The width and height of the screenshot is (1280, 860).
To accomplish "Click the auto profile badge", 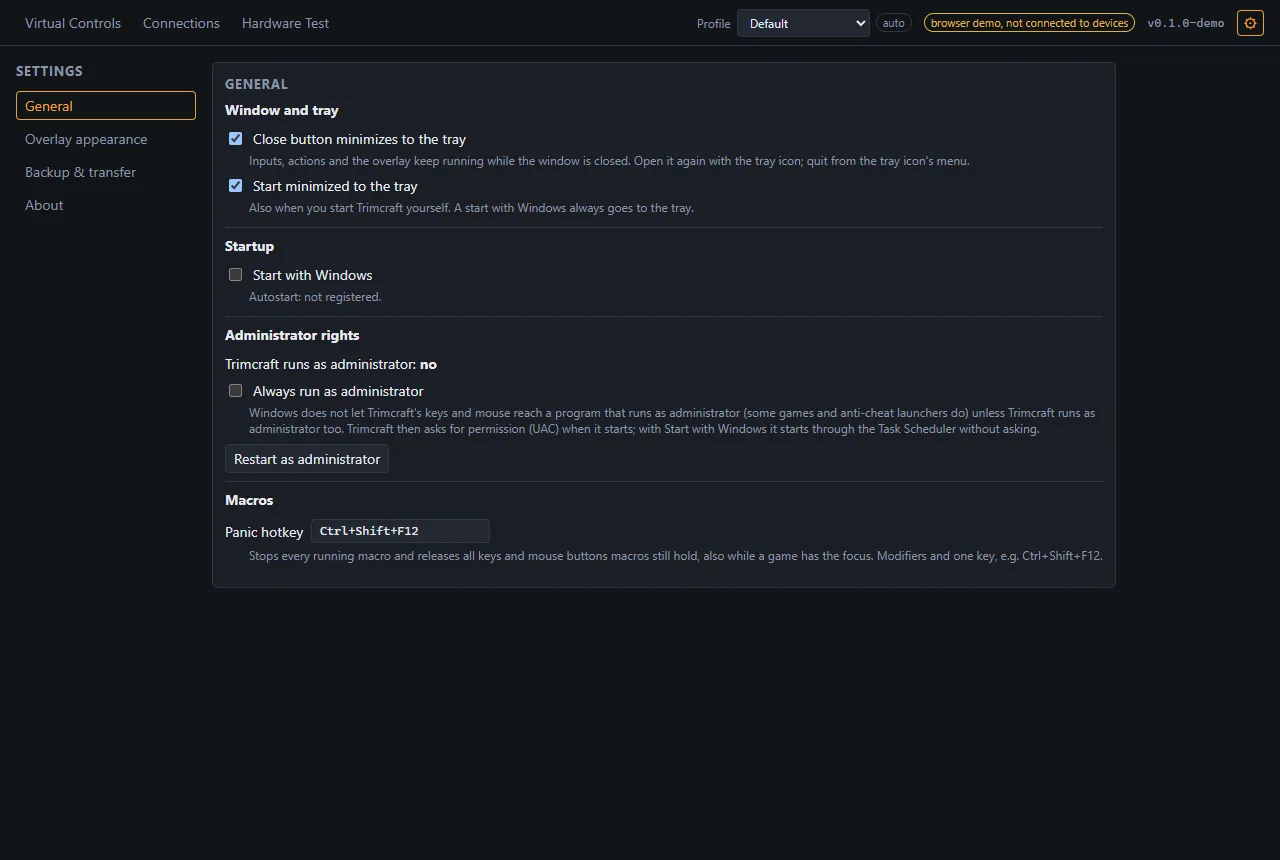I will click(x=894, y=23).
